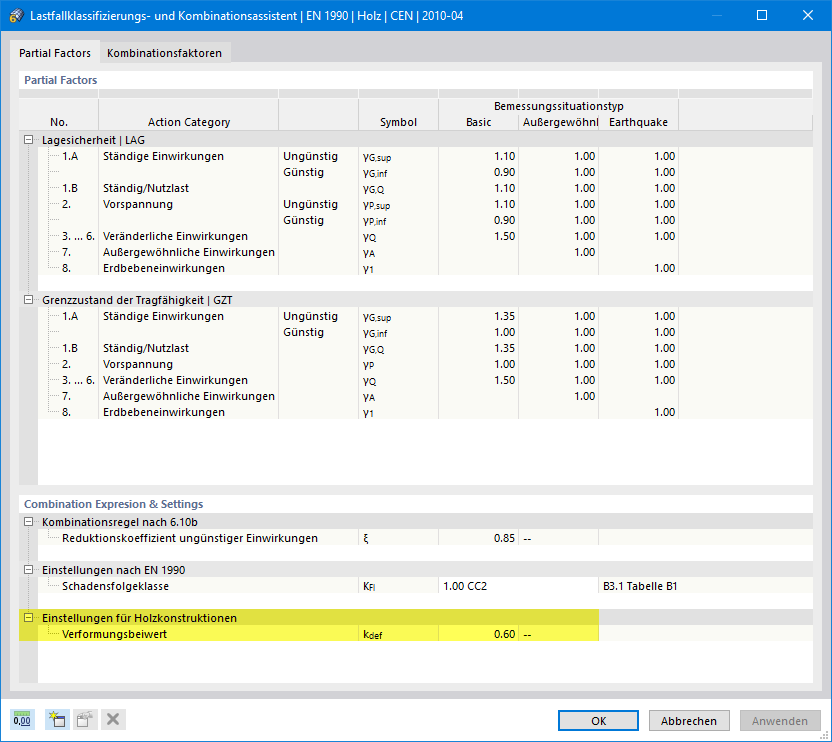Close the dialog with the title bar X

tap(808, 15)
